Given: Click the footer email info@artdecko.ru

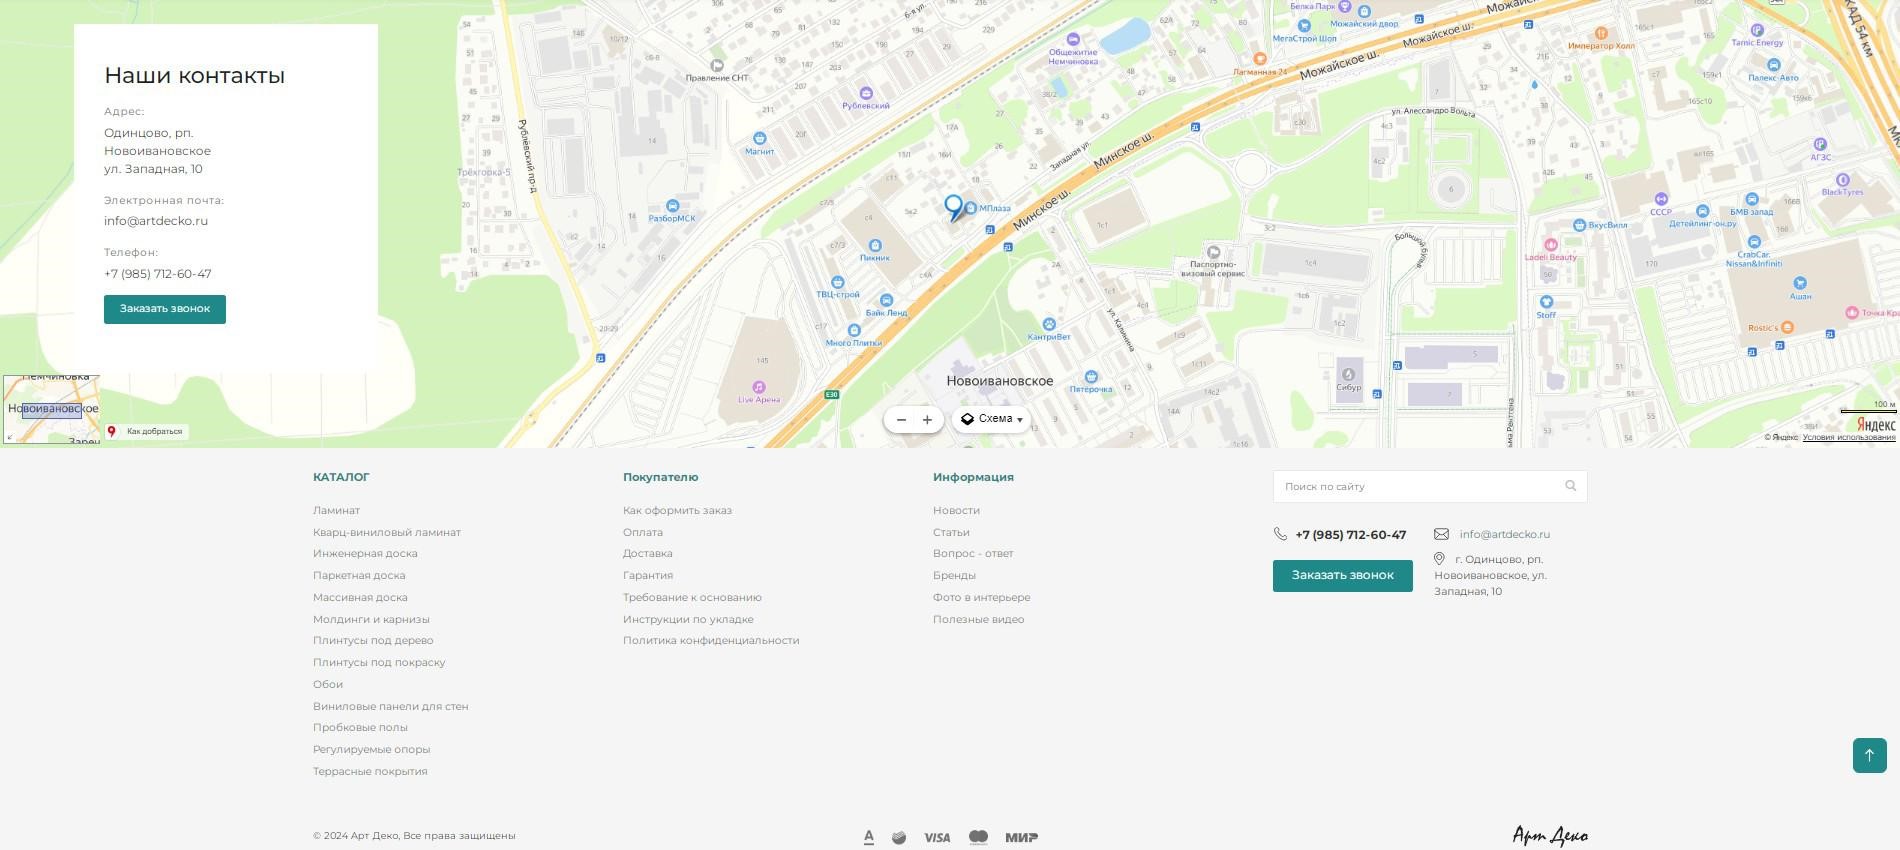Looking at the screenshot, I should [1504, 534].
